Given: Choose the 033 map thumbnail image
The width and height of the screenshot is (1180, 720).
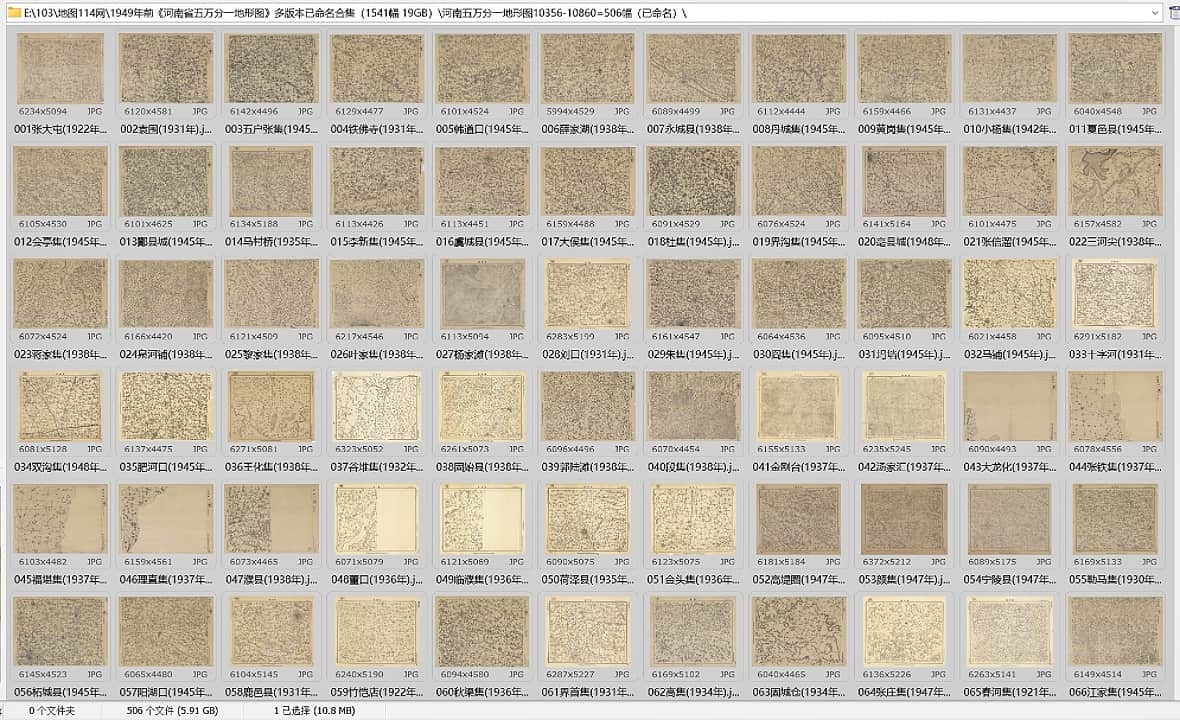Looking at the screenshot, I should [1115, 294].
